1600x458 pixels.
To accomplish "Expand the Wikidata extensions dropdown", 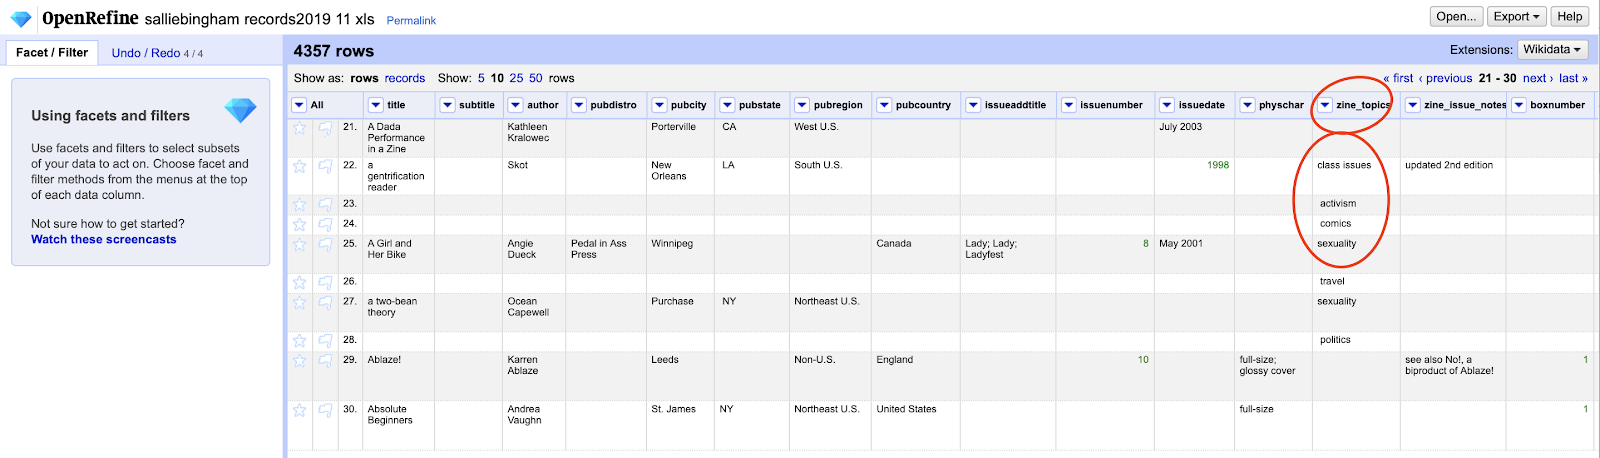I will [1553, 49].
